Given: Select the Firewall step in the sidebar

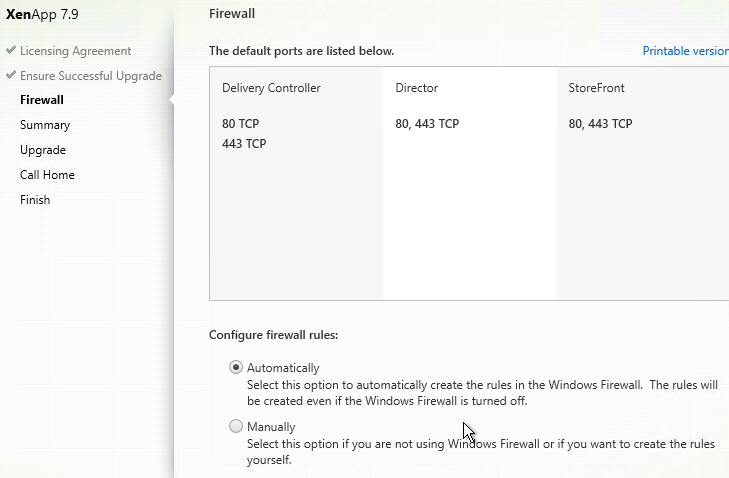Looking at the screenshot, I should click(42, 100).
